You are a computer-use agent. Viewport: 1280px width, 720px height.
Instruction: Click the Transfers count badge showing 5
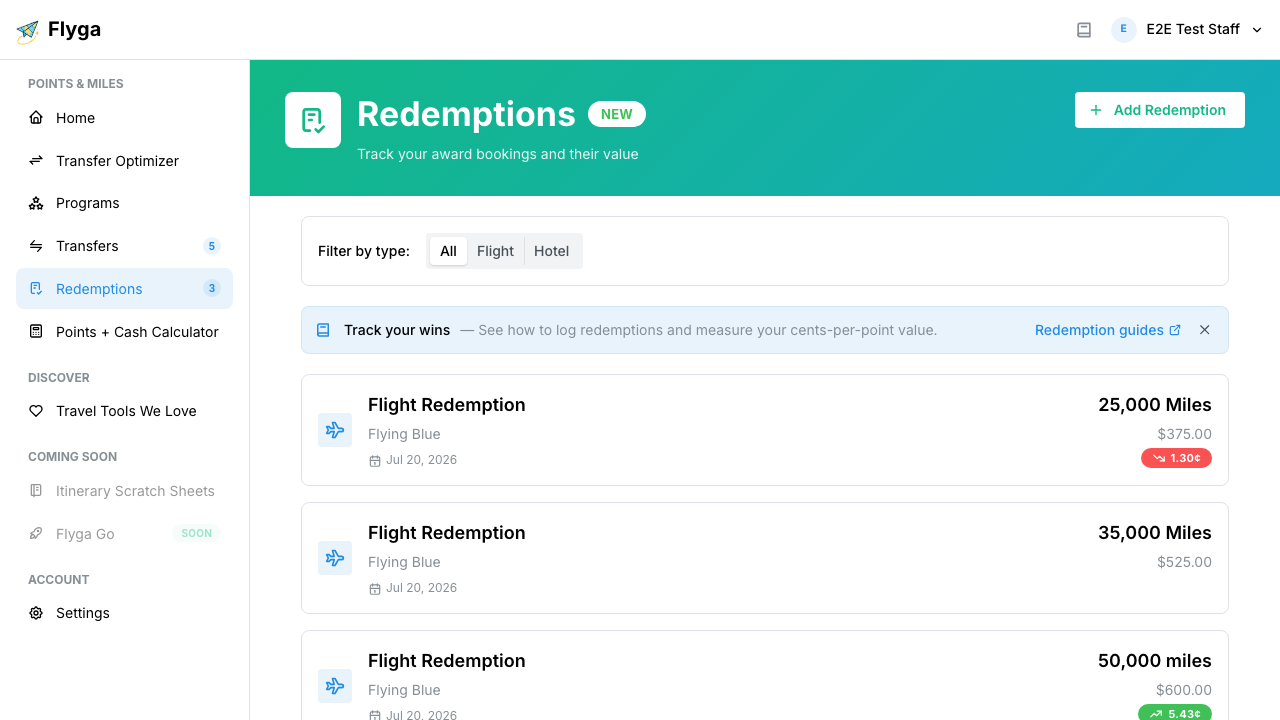click(x=211, y=246)
